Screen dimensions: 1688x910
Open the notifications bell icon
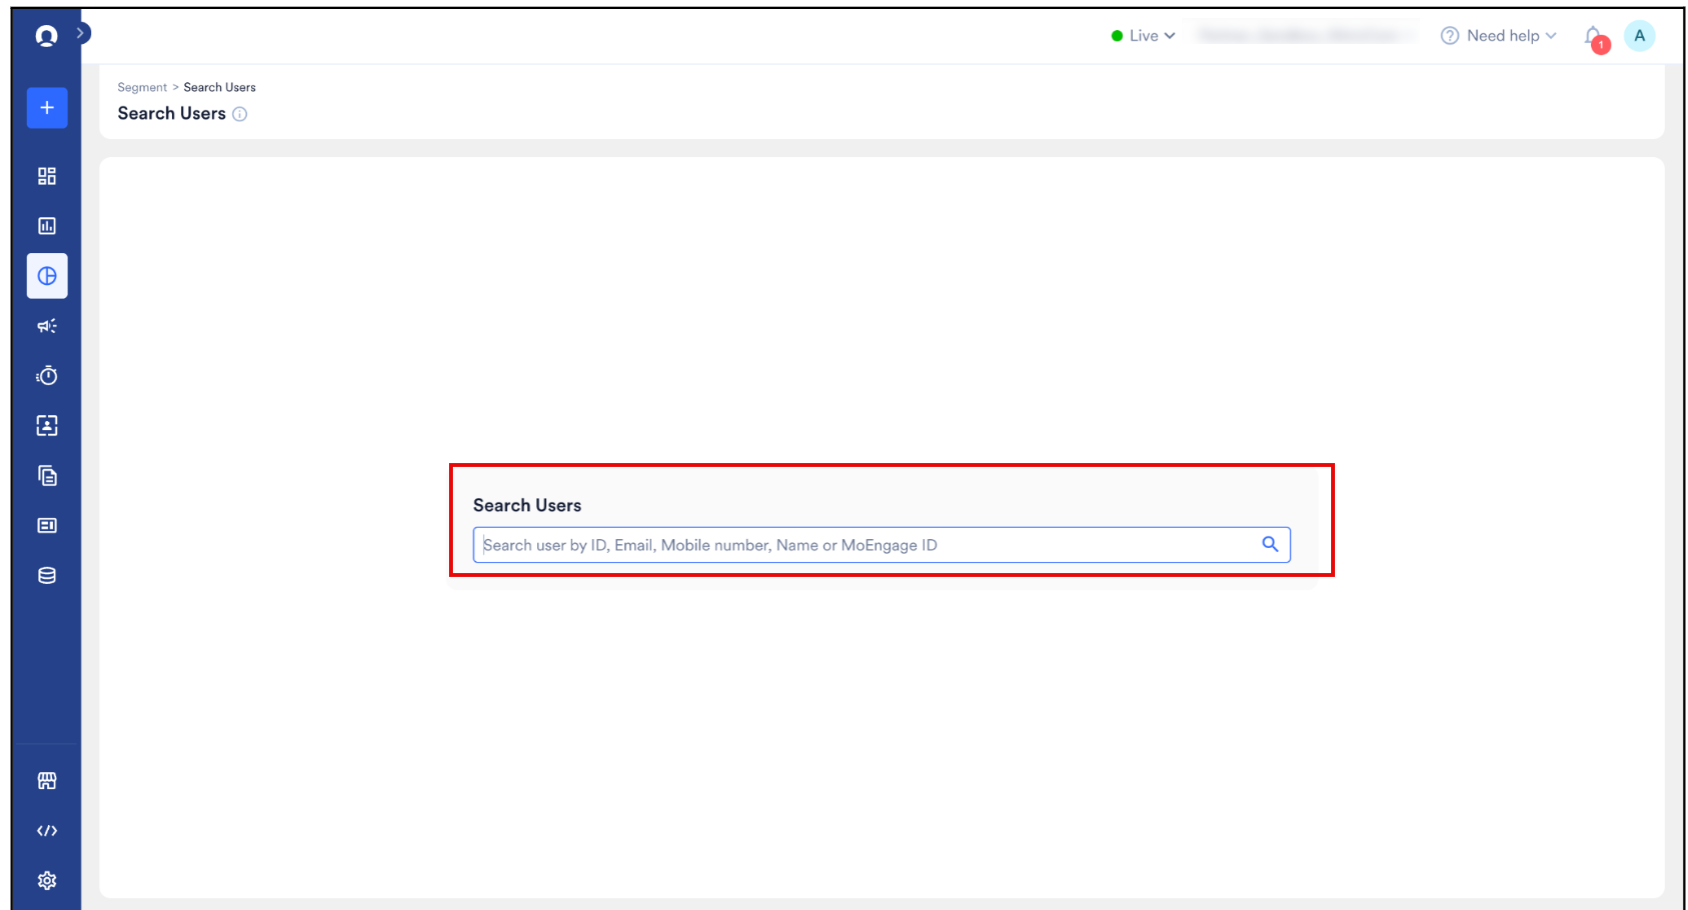click(1594, 37)
